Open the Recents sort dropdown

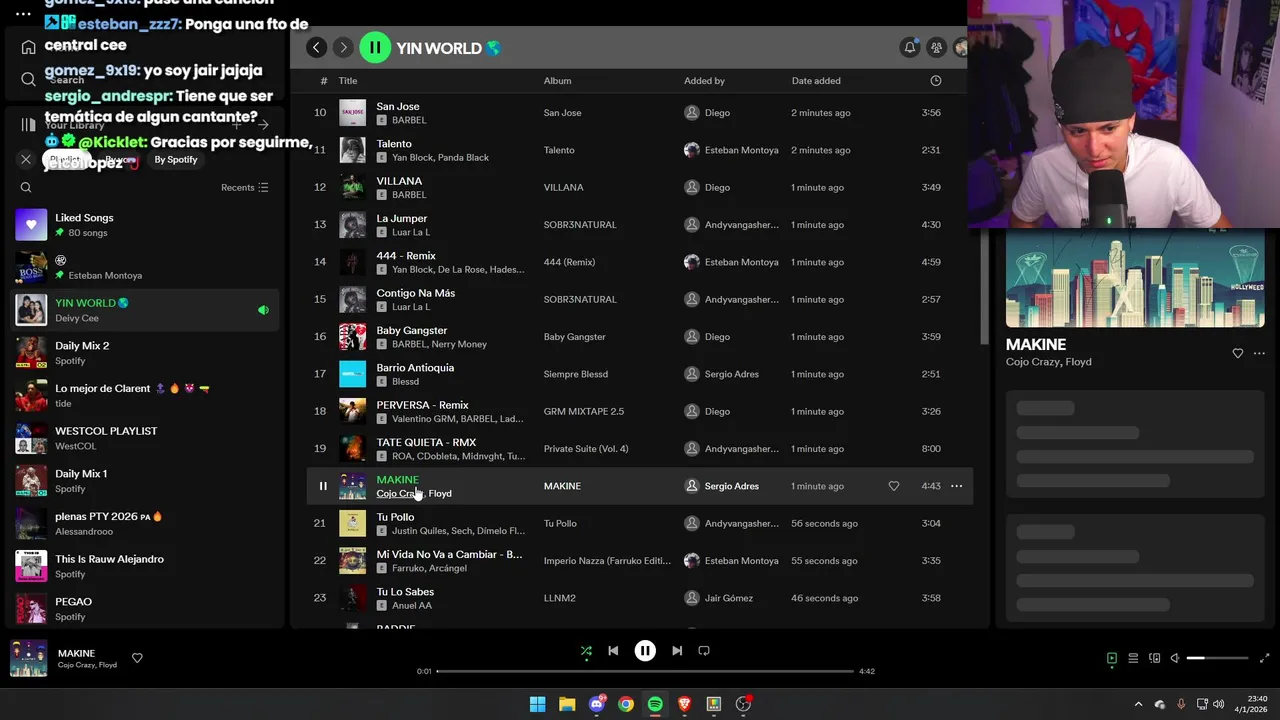(245, 187)
